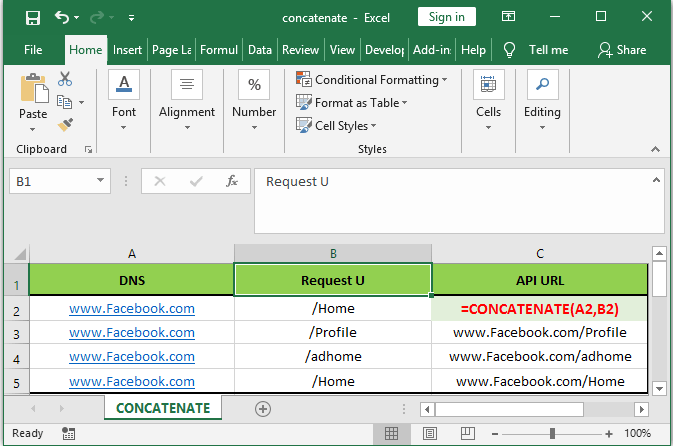Screen dimensions: 673x446
Task: Open the Data tab
Action: pyautogui.click(x=260, y=50)
